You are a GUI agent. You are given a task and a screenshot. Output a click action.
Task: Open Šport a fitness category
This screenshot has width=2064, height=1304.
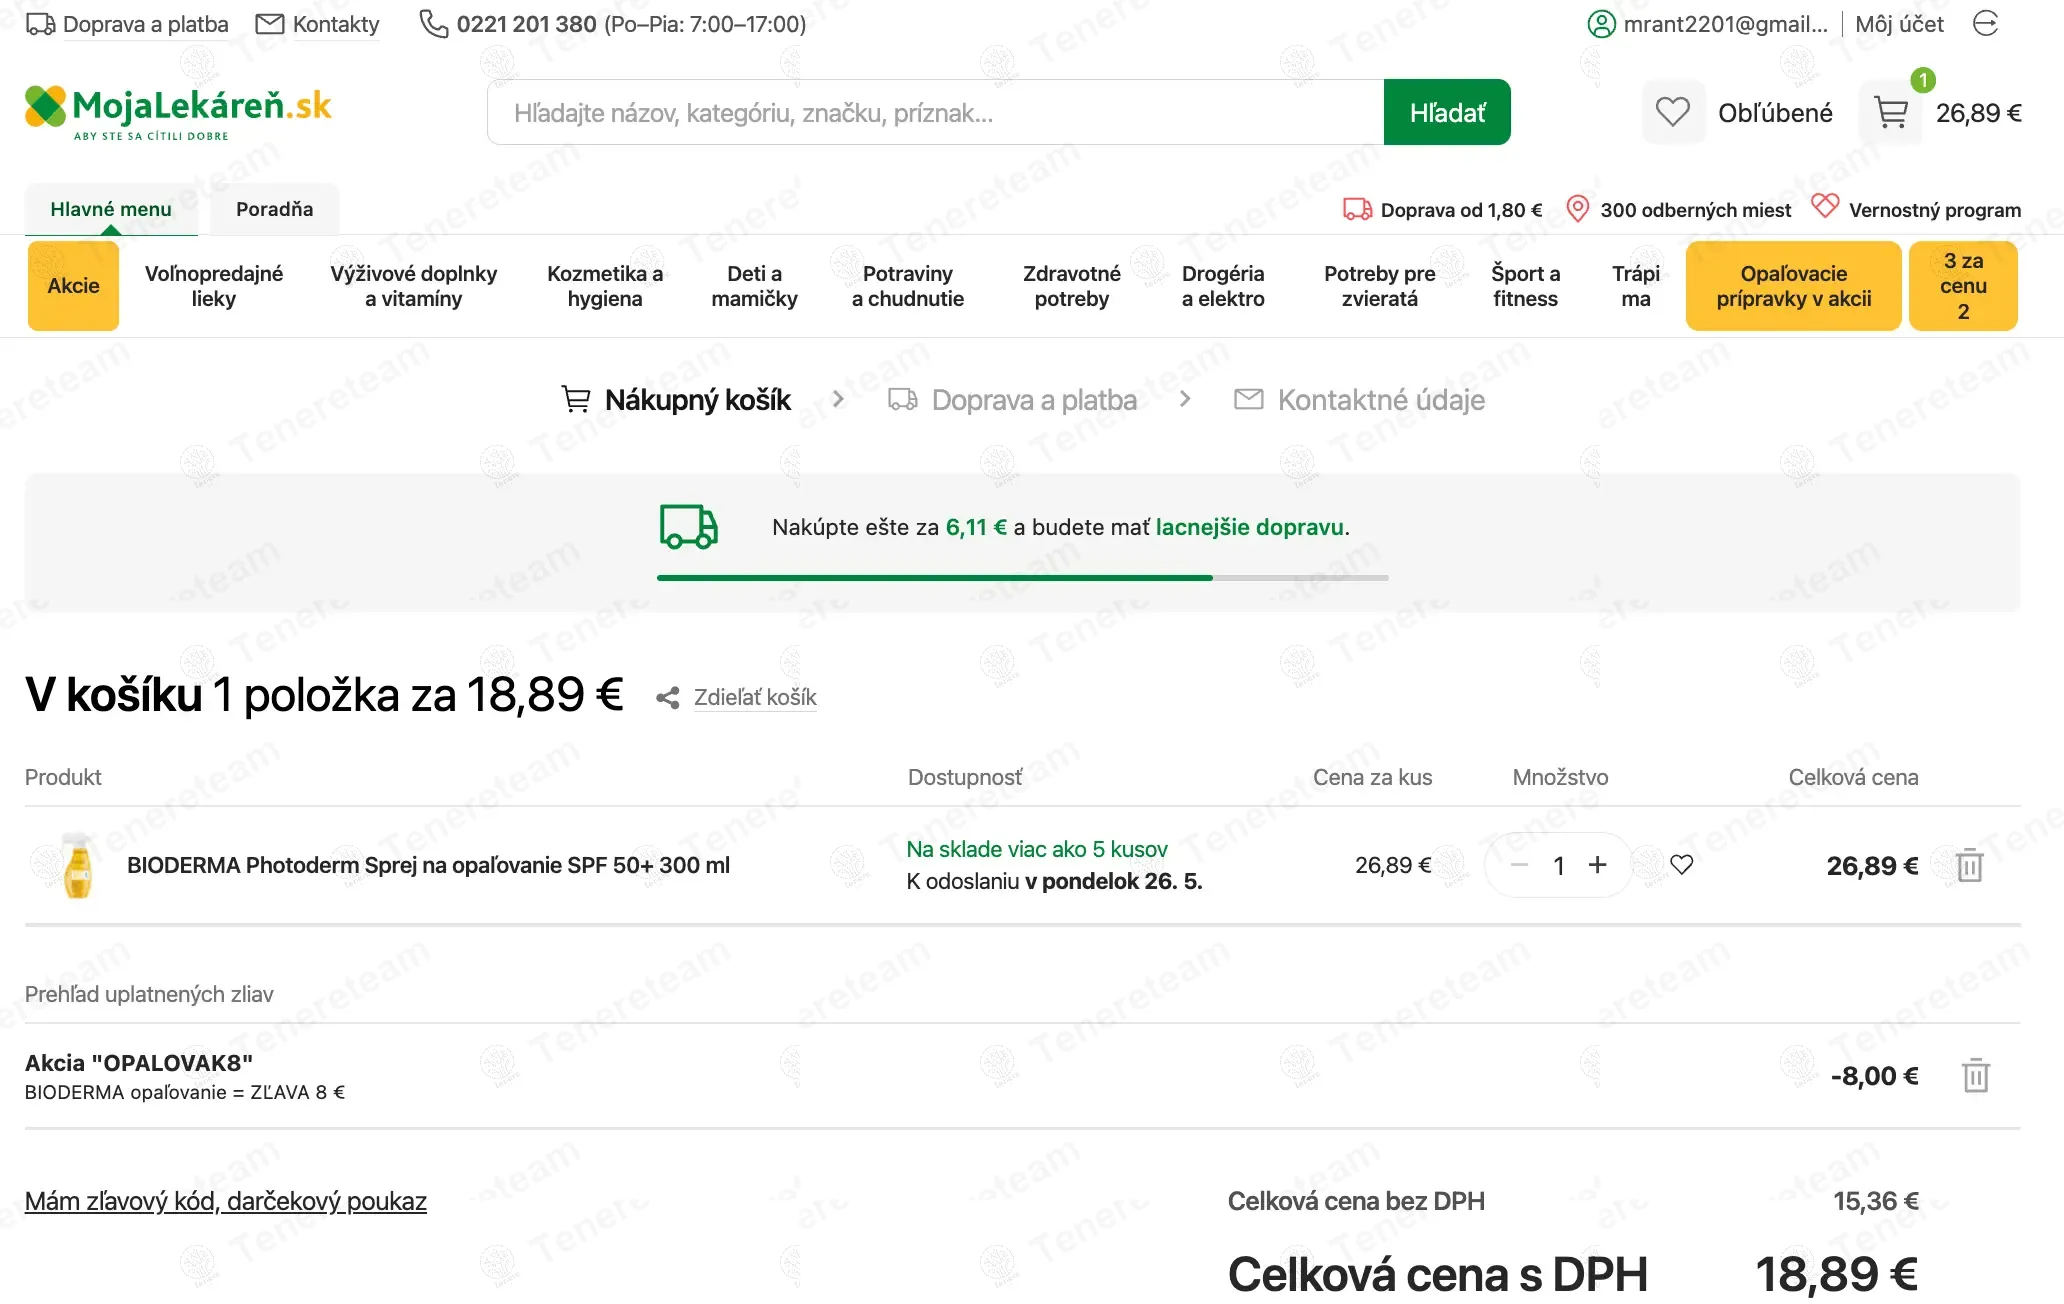tap(1525, 286)
